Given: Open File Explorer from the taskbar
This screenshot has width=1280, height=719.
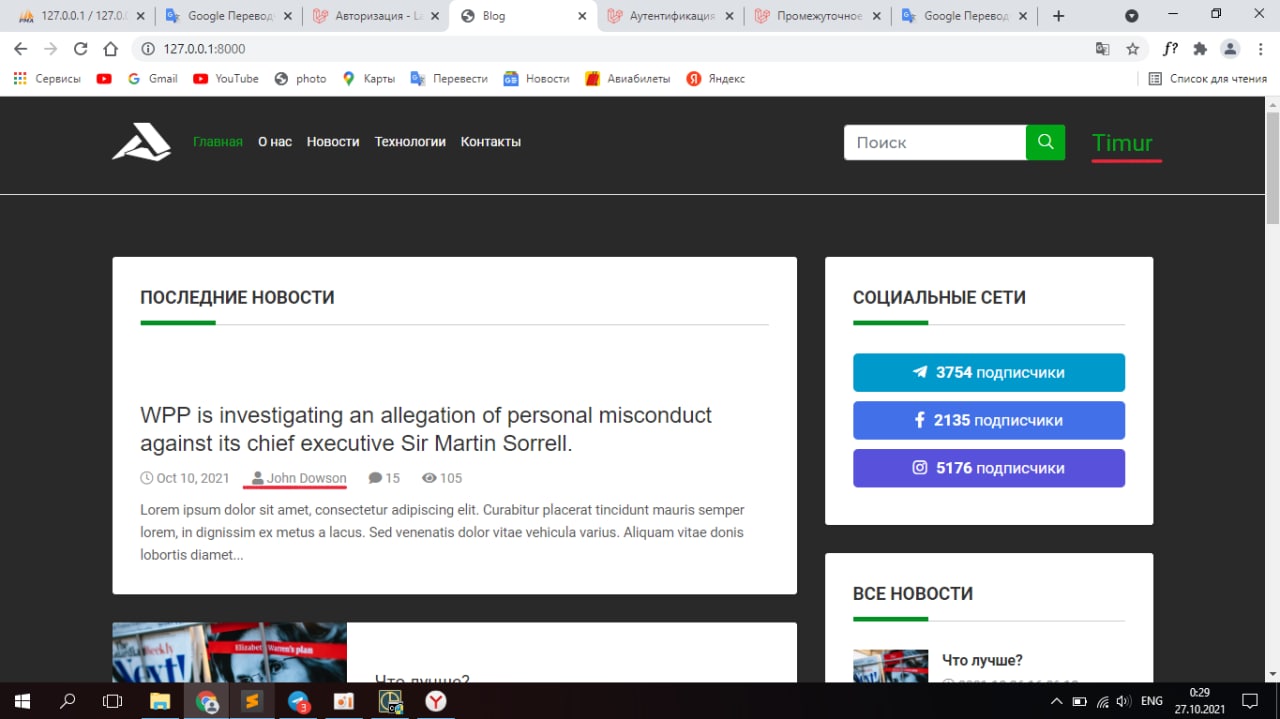Looking at the screenshot, I should (x=160, y=701).
